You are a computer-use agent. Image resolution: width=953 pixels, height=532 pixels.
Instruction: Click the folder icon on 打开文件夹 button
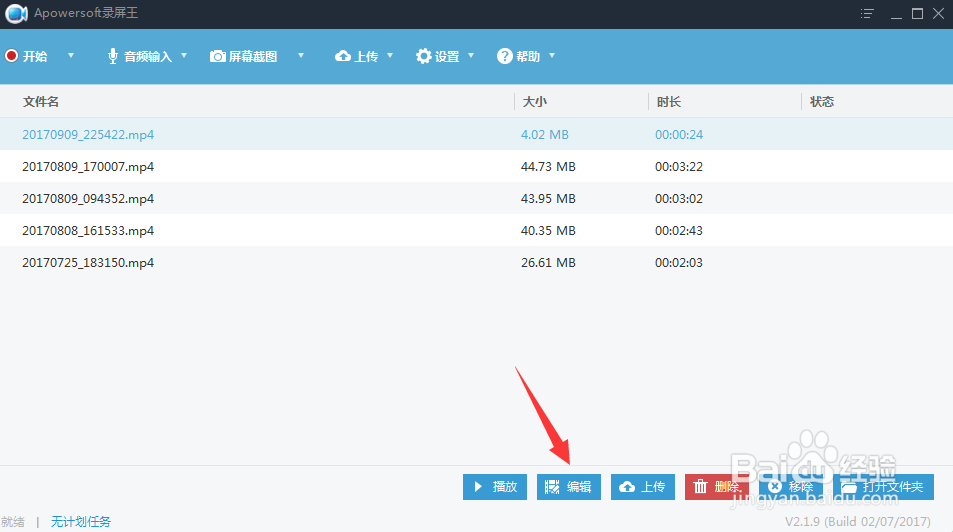848,487
